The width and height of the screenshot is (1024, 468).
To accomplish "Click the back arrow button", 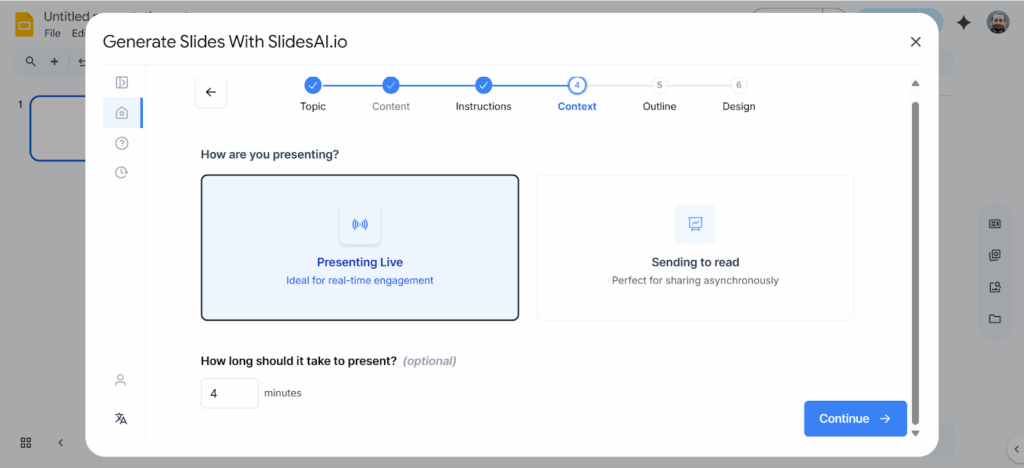I will (x=210, y=92).
